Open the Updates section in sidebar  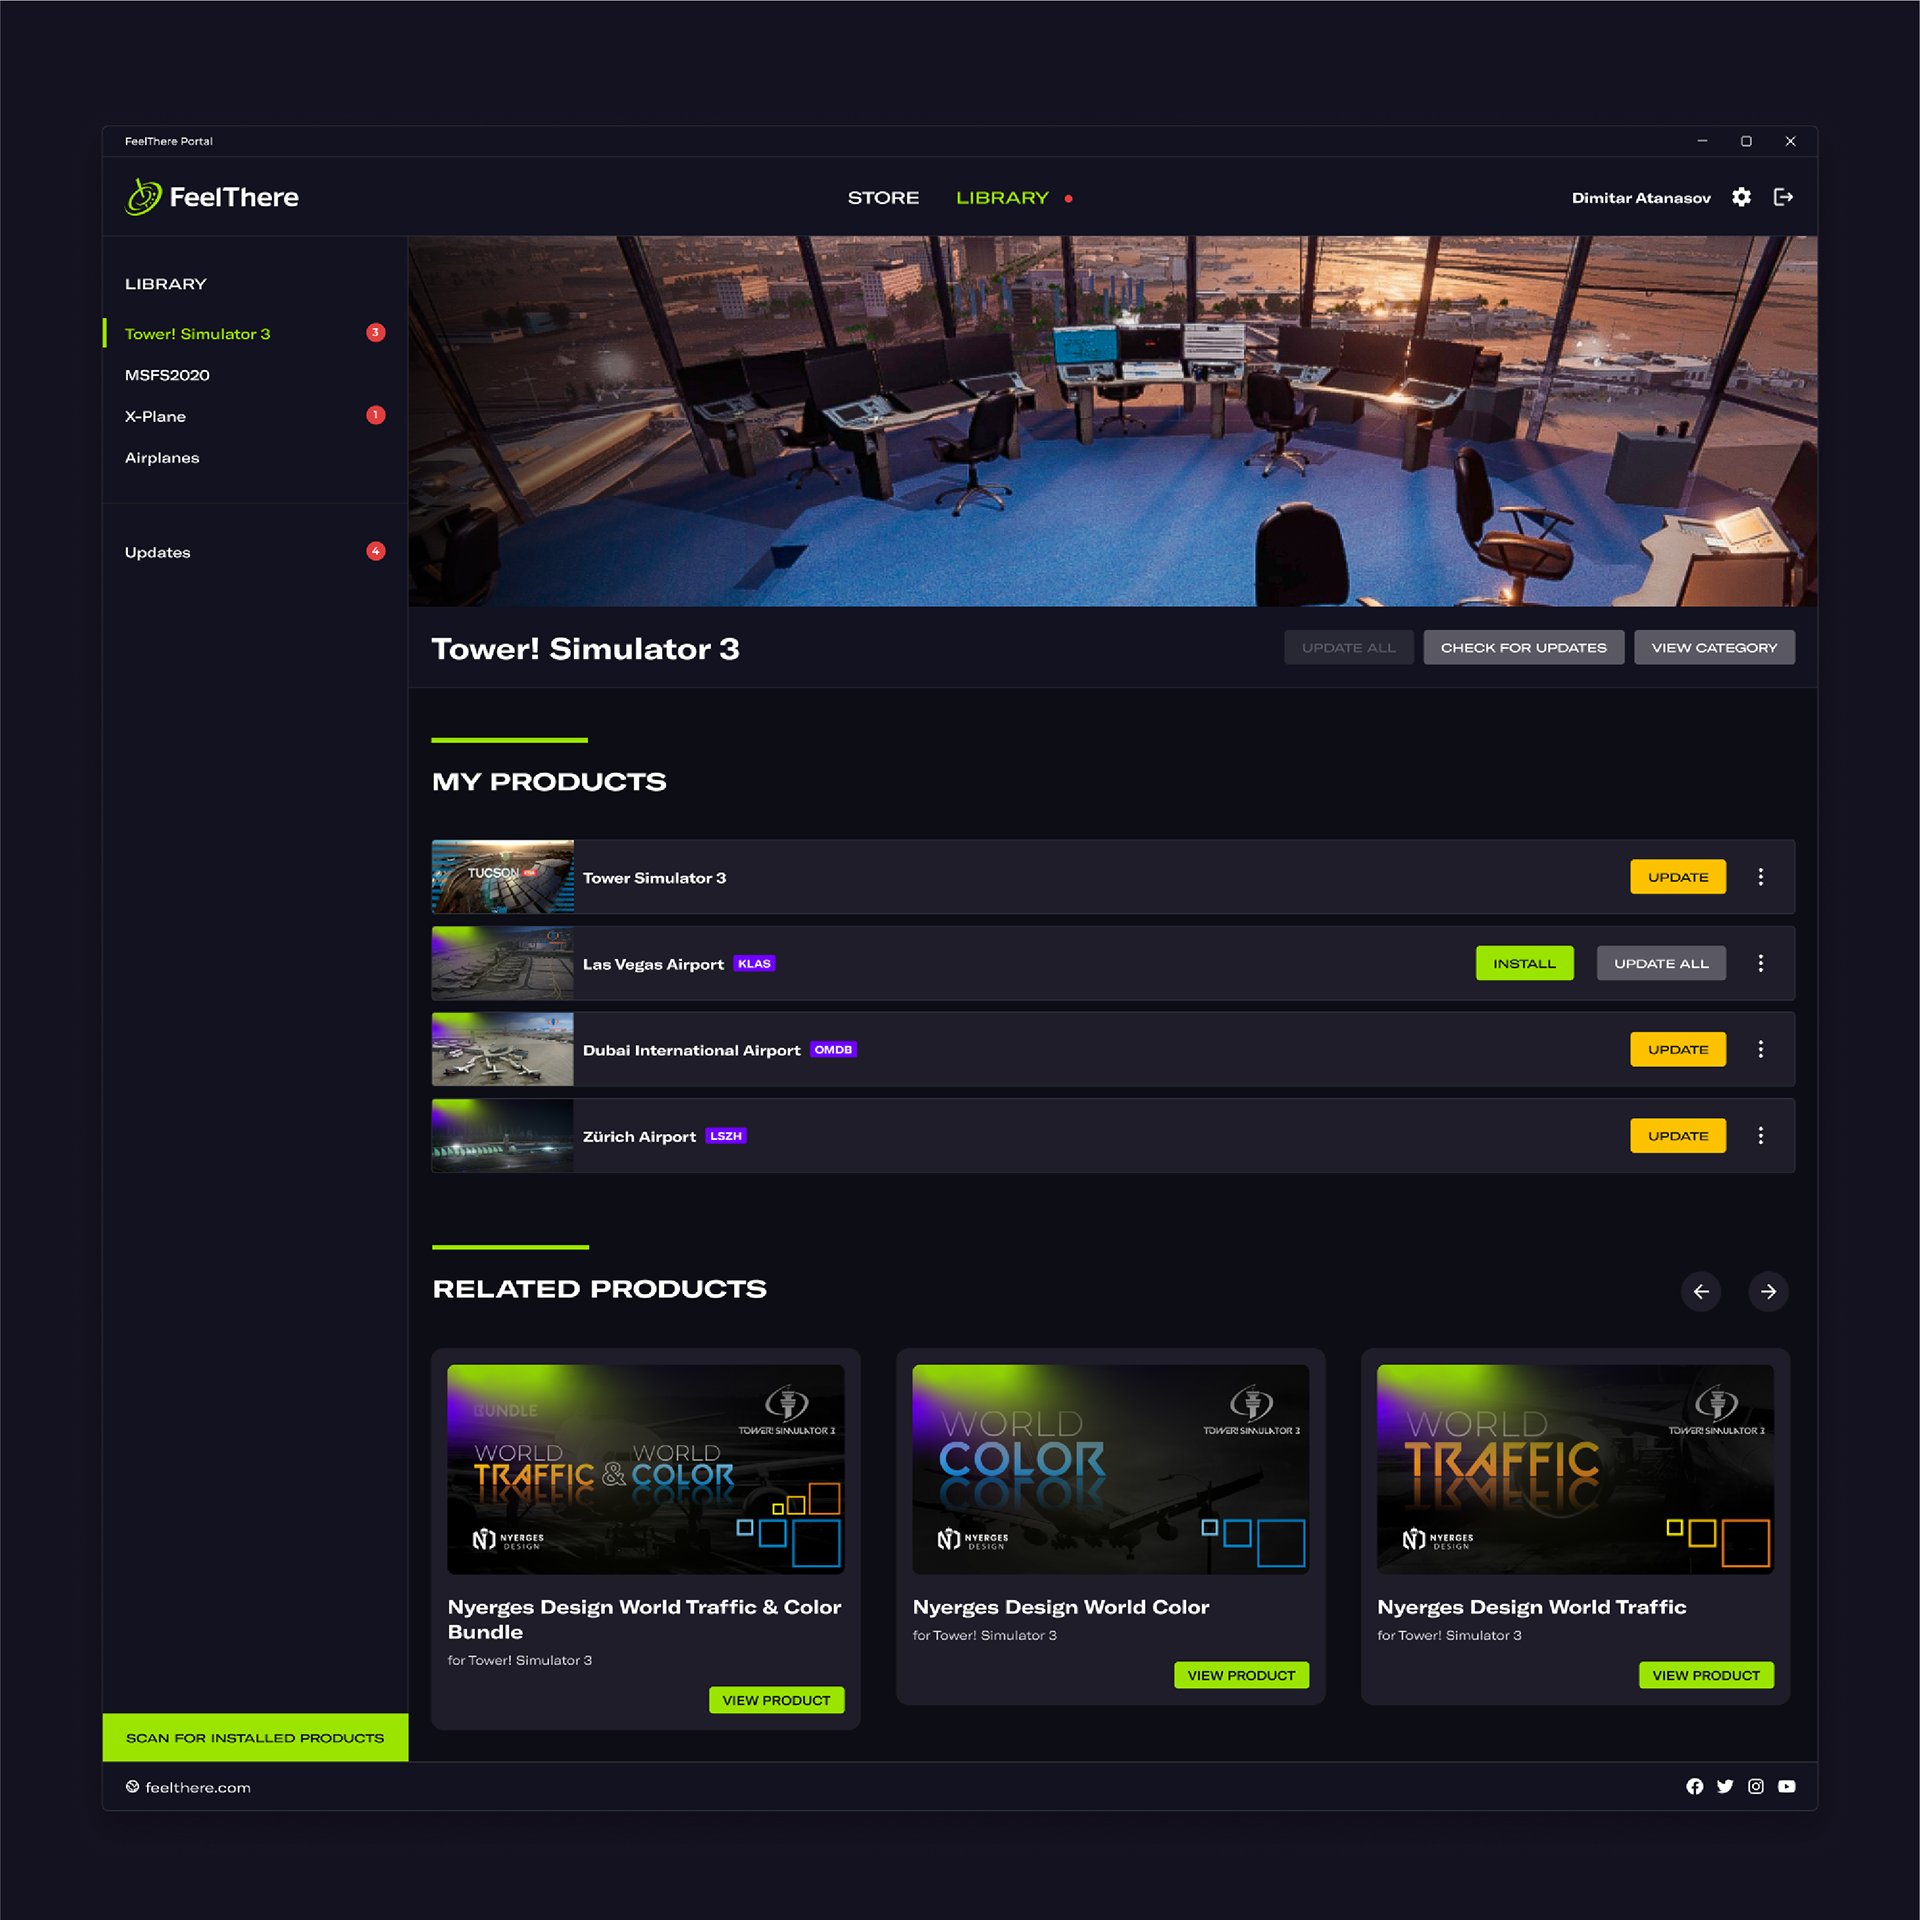click(x=158, y=552)
